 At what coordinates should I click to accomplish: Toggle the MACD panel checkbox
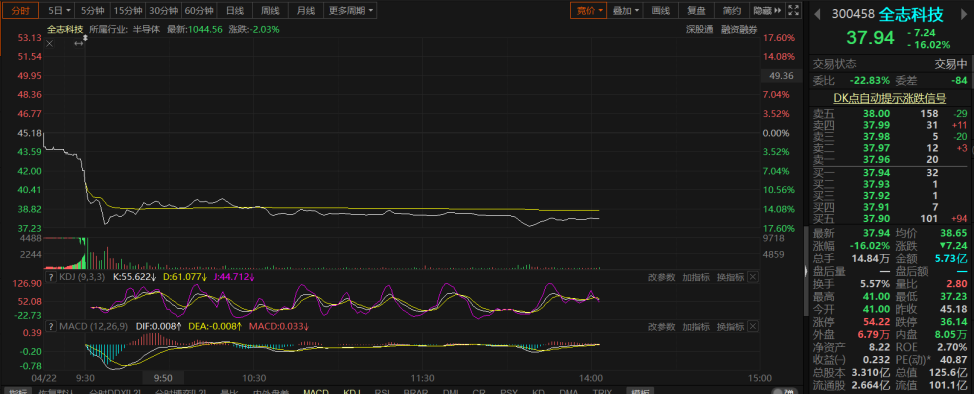51,327
